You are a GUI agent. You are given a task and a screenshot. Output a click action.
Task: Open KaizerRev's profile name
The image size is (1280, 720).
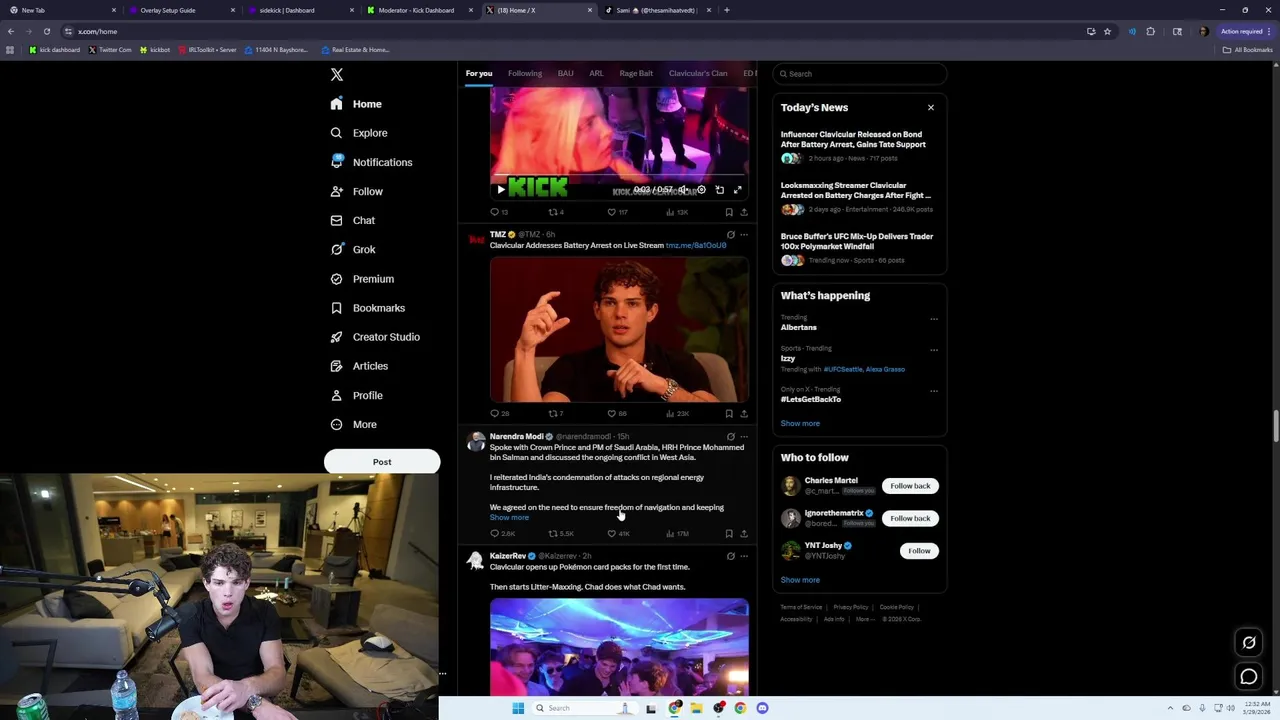pyautogui.click(x=508, y=556)
